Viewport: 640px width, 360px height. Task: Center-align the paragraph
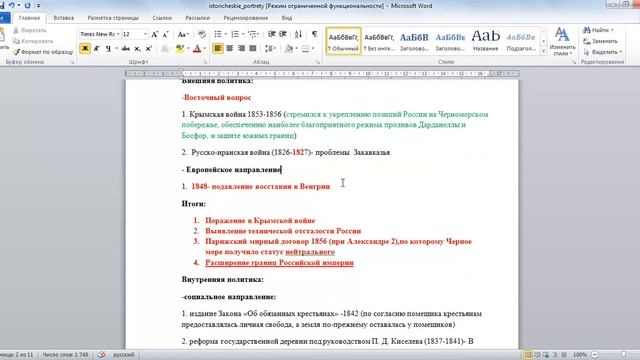pos(229,49)
